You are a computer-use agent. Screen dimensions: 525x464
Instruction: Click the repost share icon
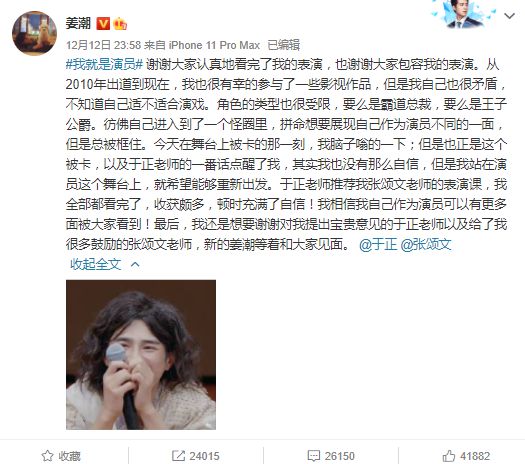point(178,456)
